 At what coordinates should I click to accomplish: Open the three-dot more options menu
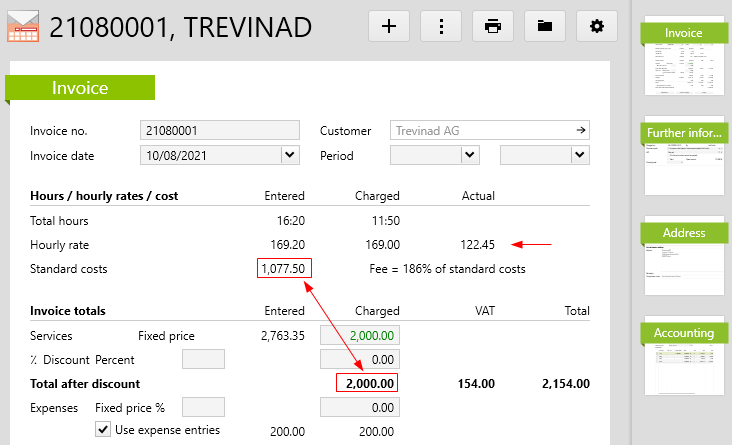pos(441,26)
